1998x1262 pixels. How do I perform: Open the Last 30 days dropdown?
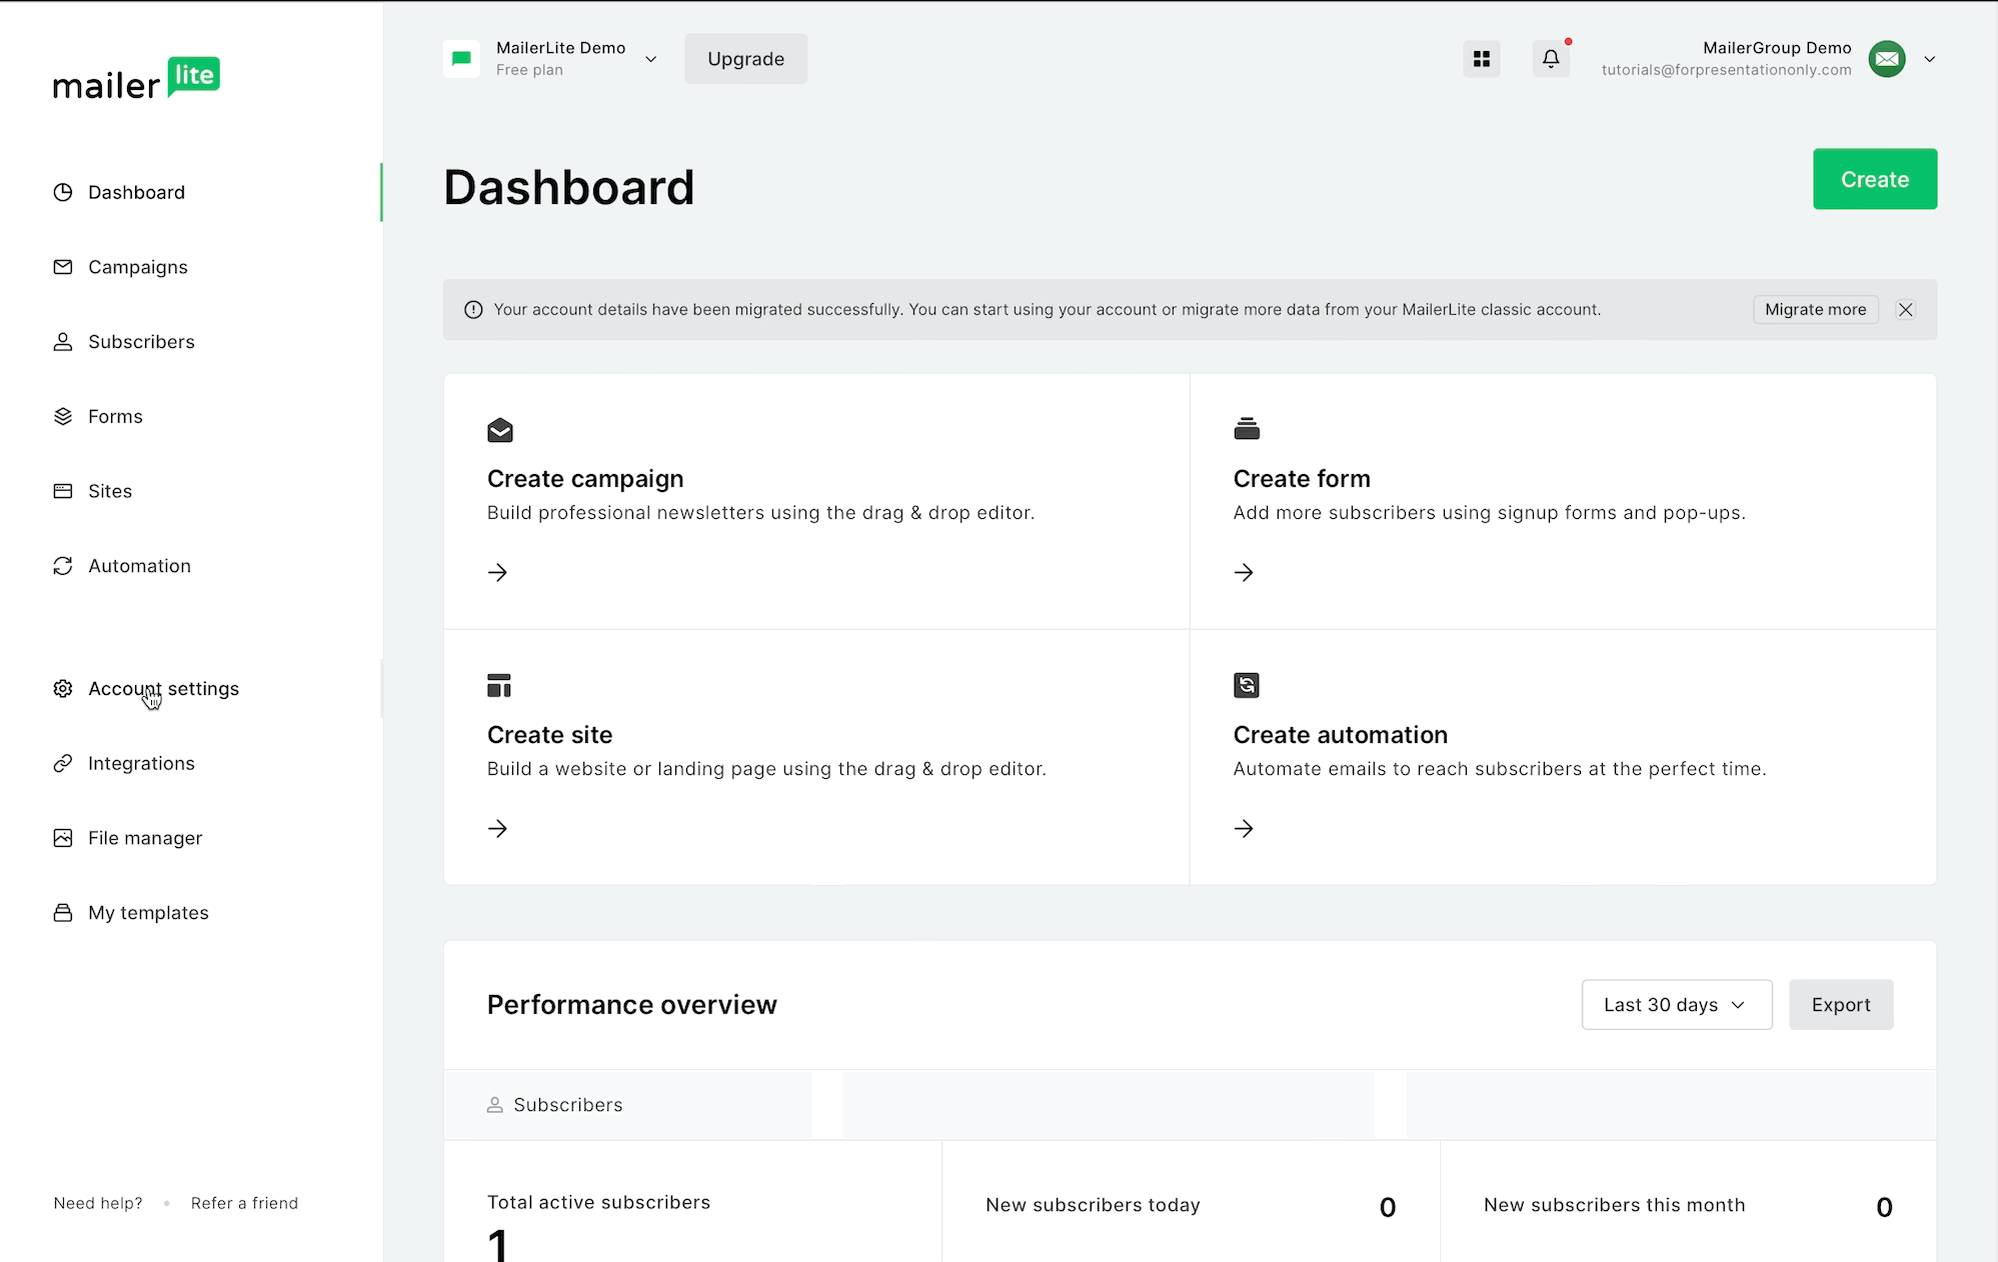[1676, 1005]
